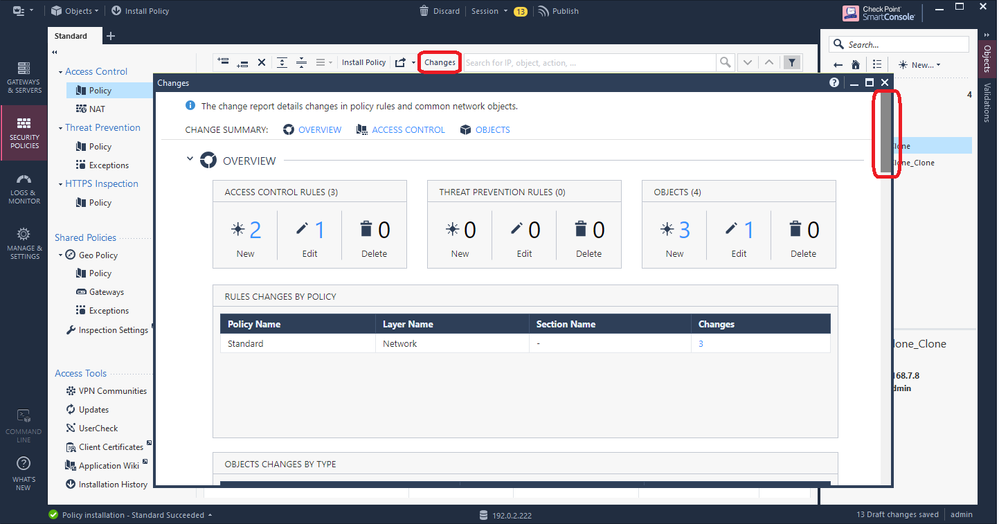Collapse the Threat Prevention tree section
The image size is (999, 524).
pyautogui.click(x=61, y=128)
